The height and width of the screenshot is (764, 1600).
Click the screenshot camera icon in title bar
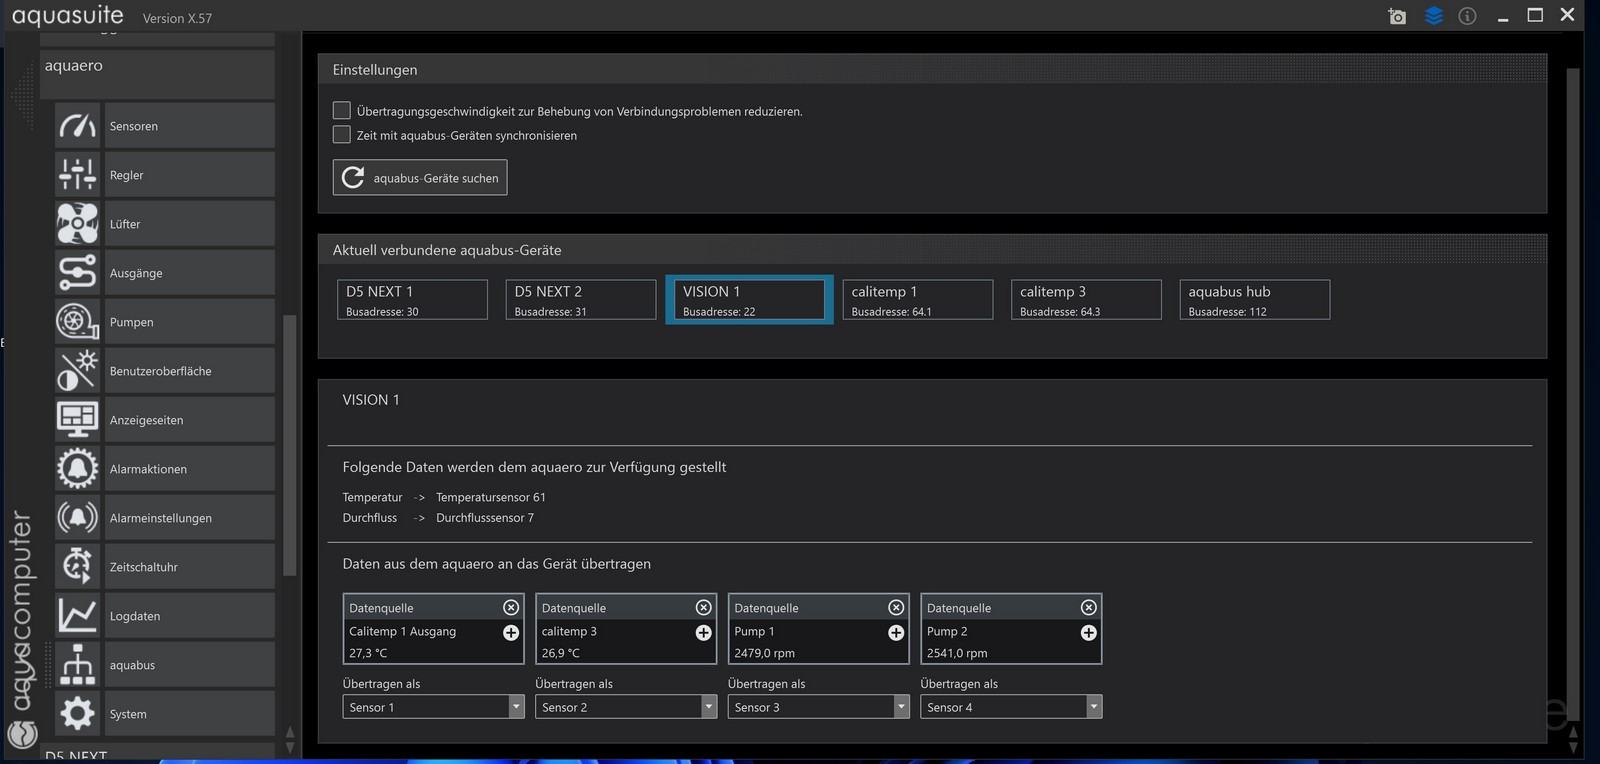pos(1398,16)
